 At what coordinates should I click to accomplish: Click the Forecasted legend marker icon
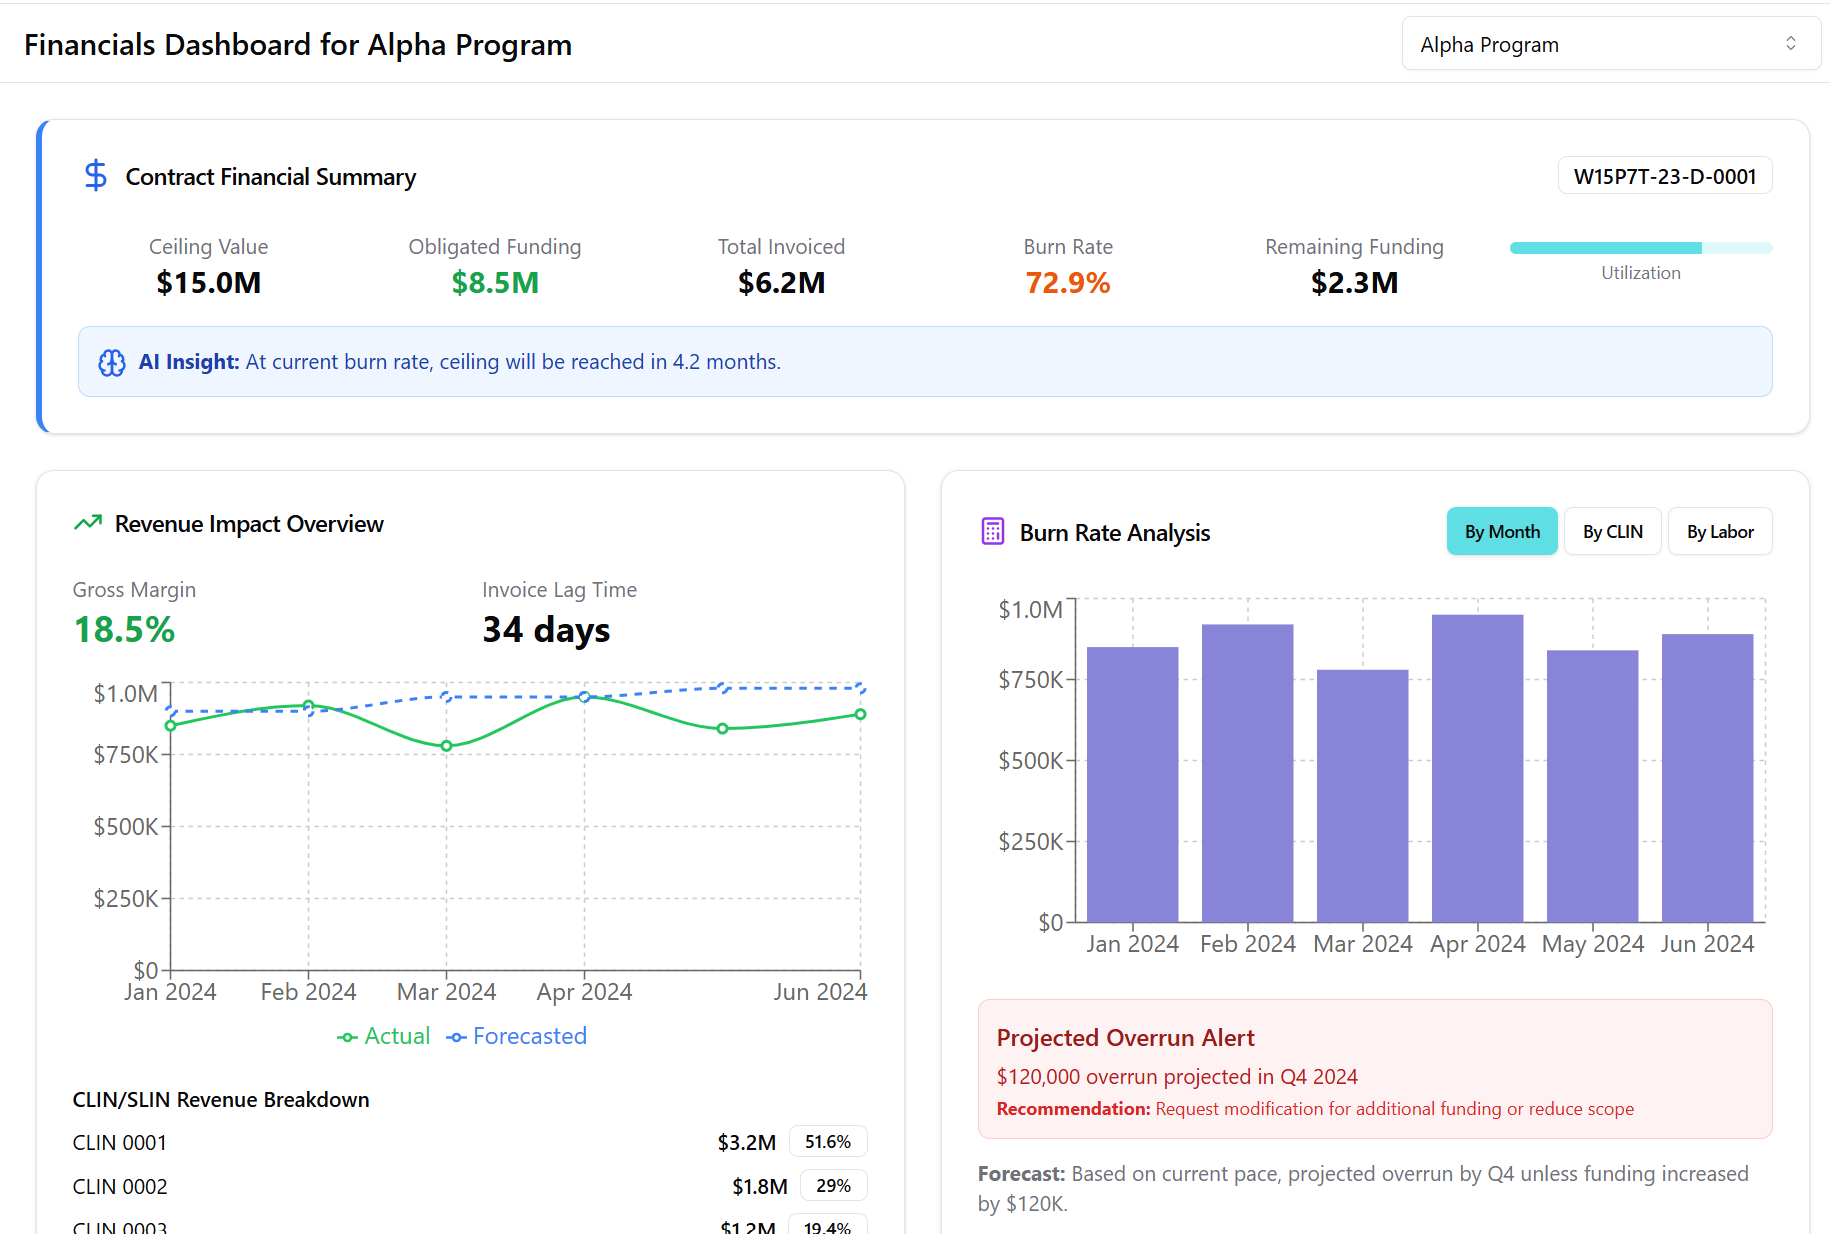(456, 1037)
